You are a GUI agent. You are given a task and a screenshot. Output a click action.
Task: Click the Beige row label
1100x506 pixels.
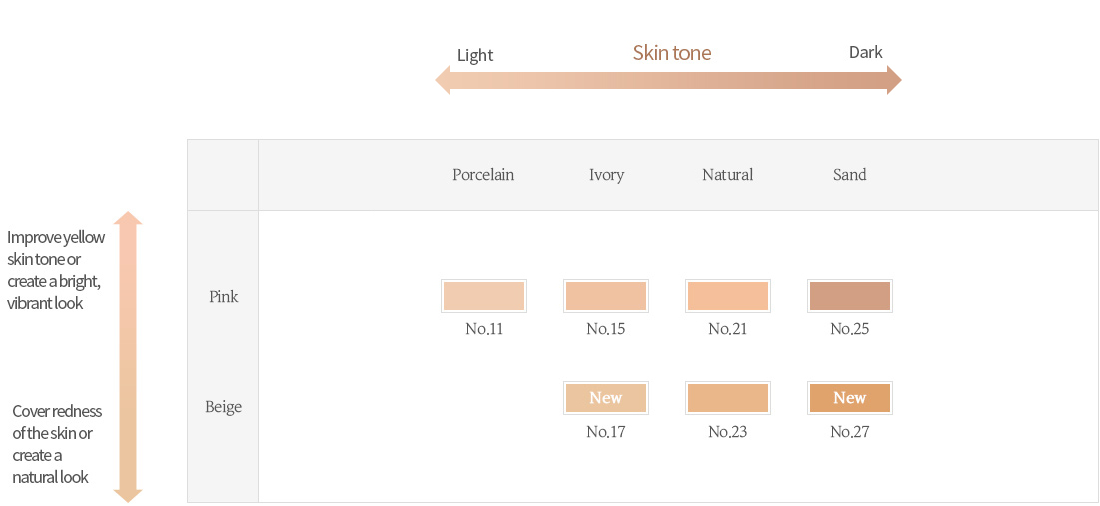[x=224, y=406]
